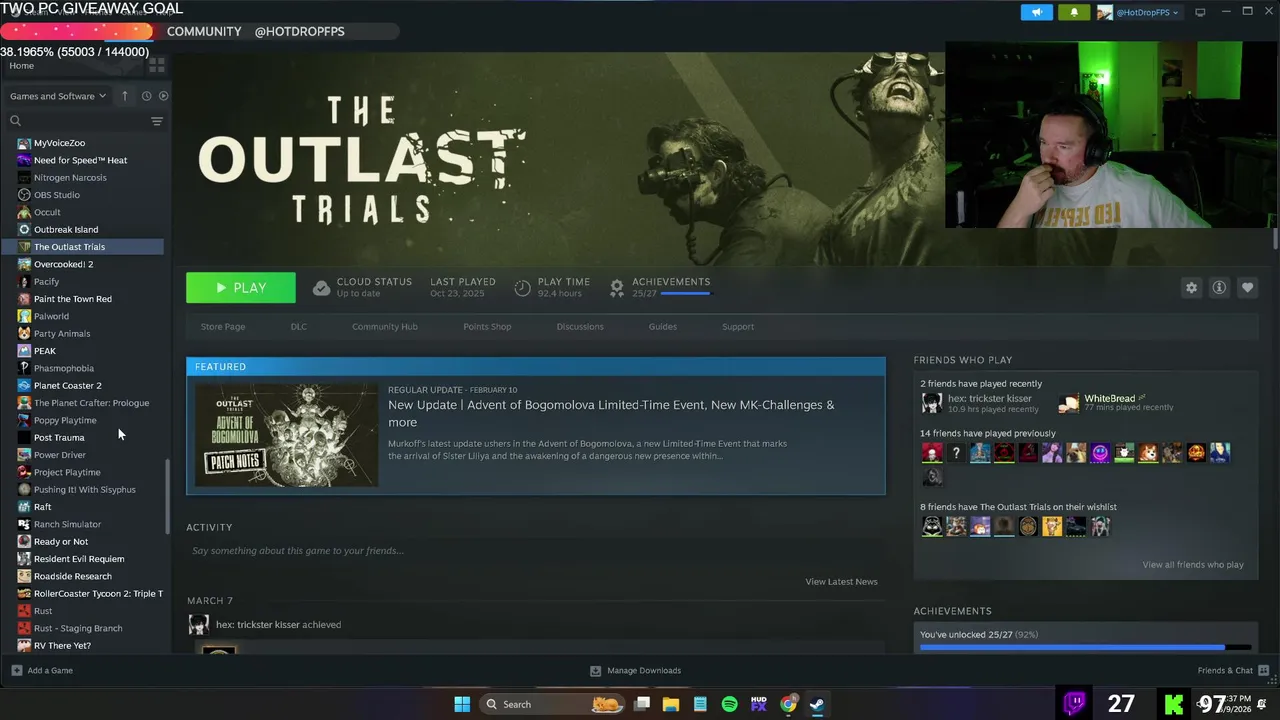The width and height of the screenshot is (1280, 720).
Task: Show game info icon
Action: tap(1219, 287)
